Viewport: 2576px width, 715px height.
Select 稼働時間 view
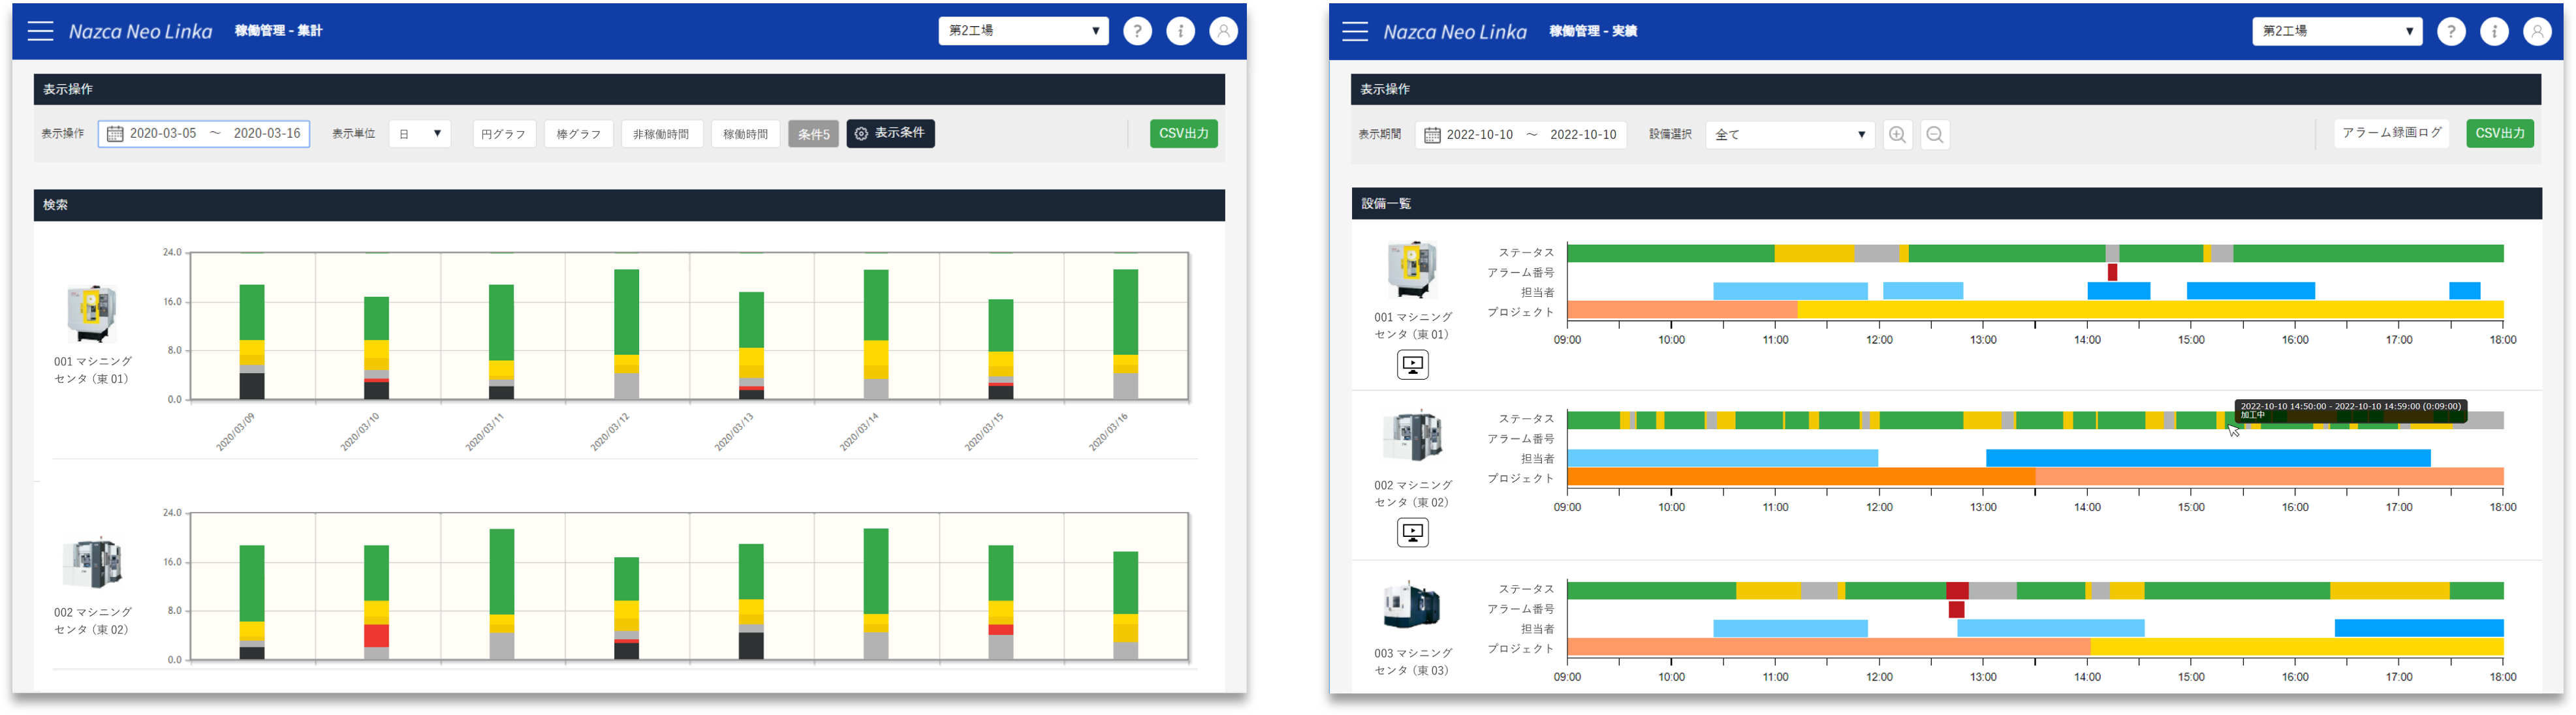point(745,134)
